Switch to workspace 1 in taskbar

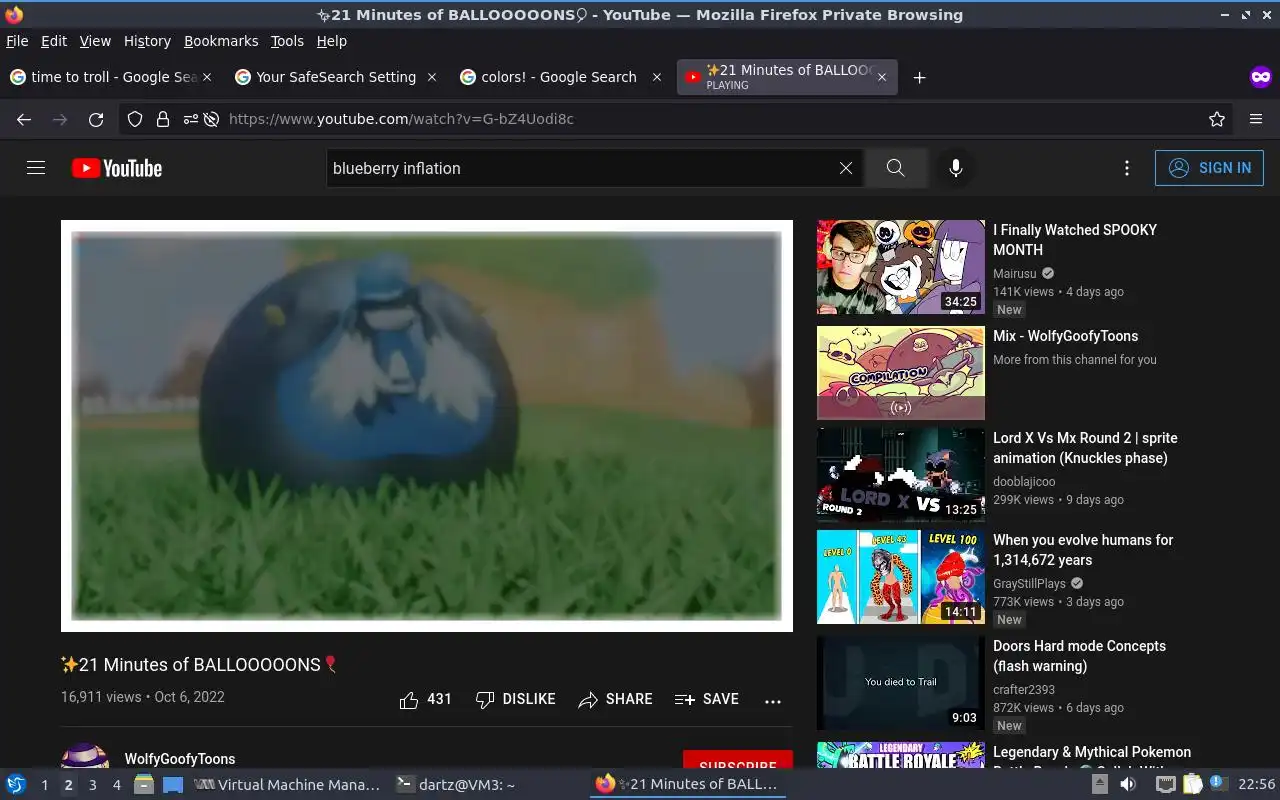pos(44,785)
